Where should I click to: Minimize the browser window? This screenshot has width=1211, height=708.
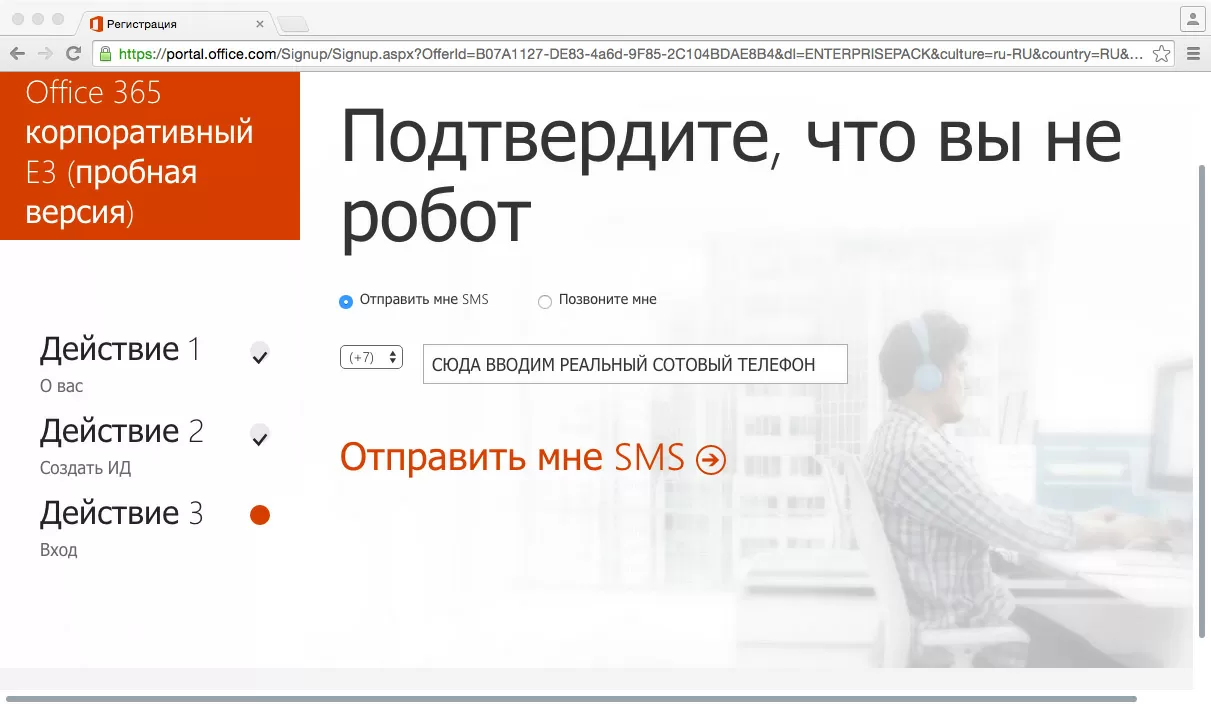pyautogui.click(x=39, y=19)
